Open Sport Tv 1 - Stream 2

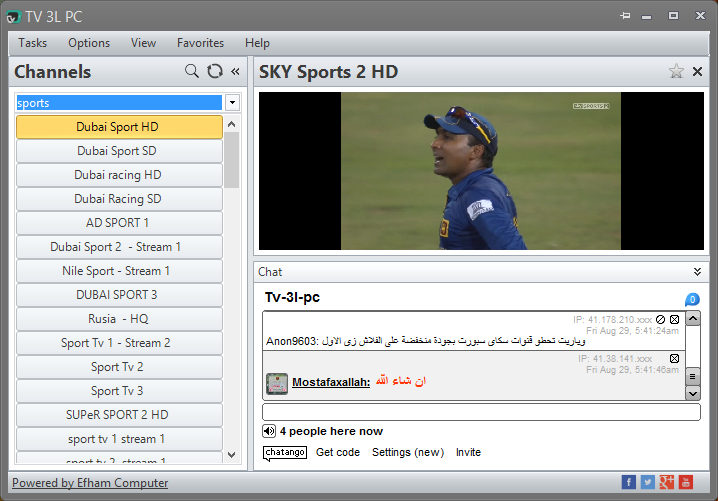(x=119, y=343)
